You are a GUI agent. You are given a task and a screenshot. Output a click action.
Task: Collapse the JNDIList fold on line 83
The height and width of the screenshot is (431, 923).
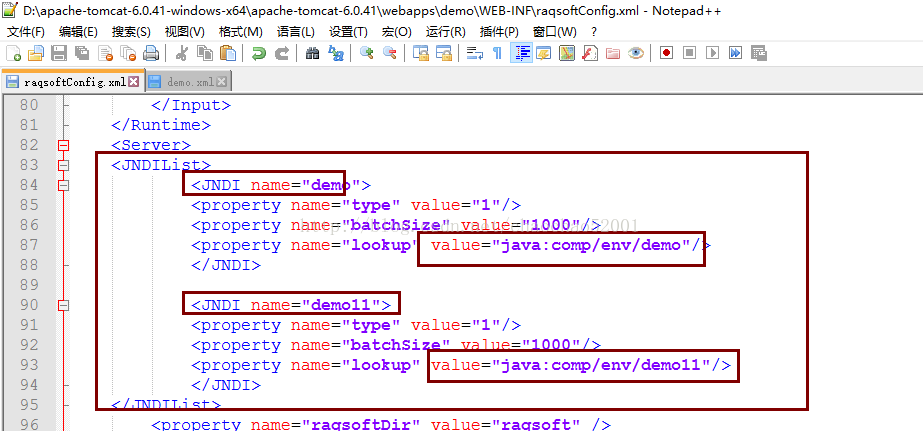click(64, 165)
